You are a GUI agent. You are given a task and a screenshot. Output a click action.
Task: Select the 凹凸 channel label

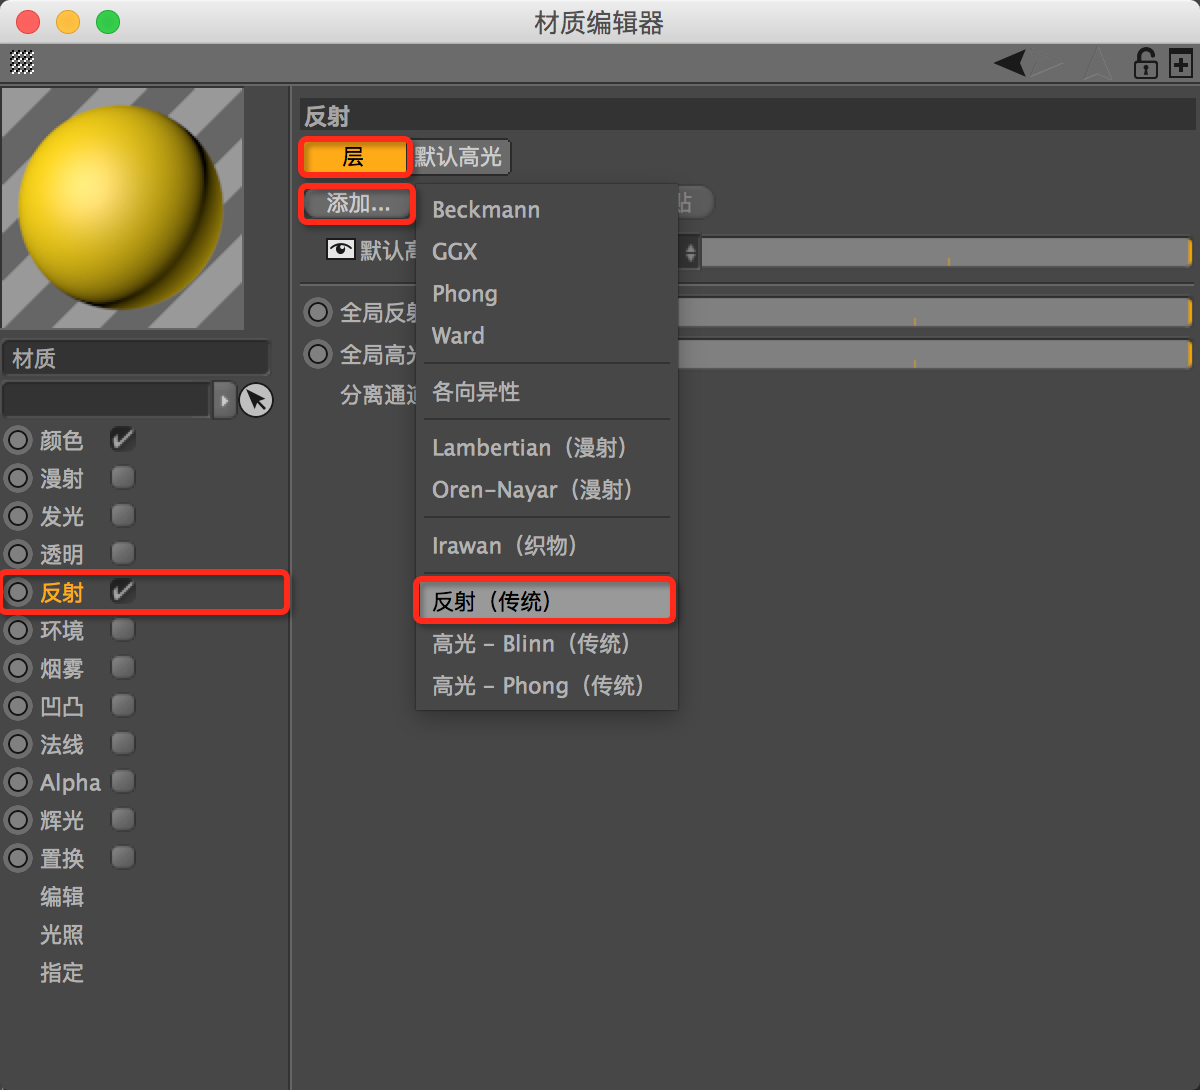[x=61, y=706]
